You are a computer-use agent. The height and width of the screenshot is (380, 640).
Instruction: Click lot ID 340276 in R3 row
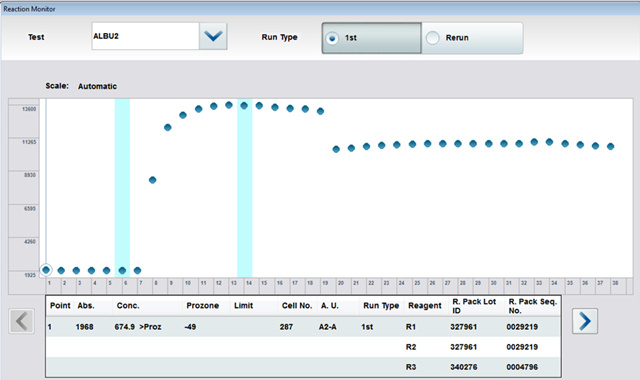point(464,367)
